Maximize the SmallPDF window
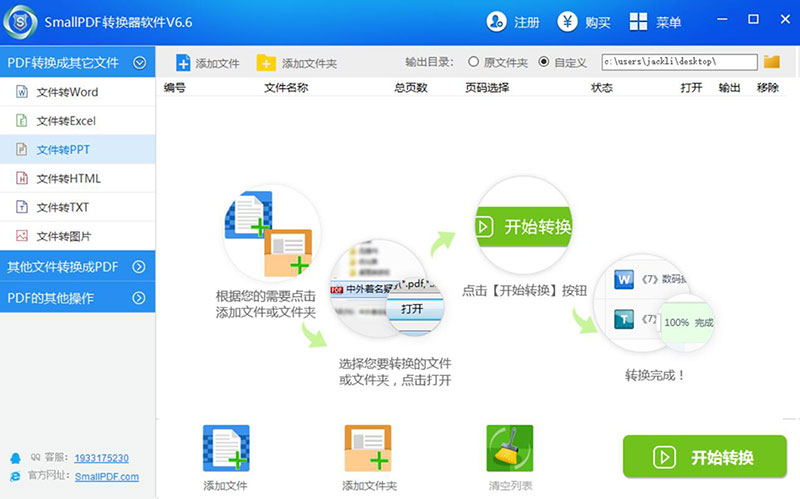Screen dimensions: 800x499 point(753,19)
